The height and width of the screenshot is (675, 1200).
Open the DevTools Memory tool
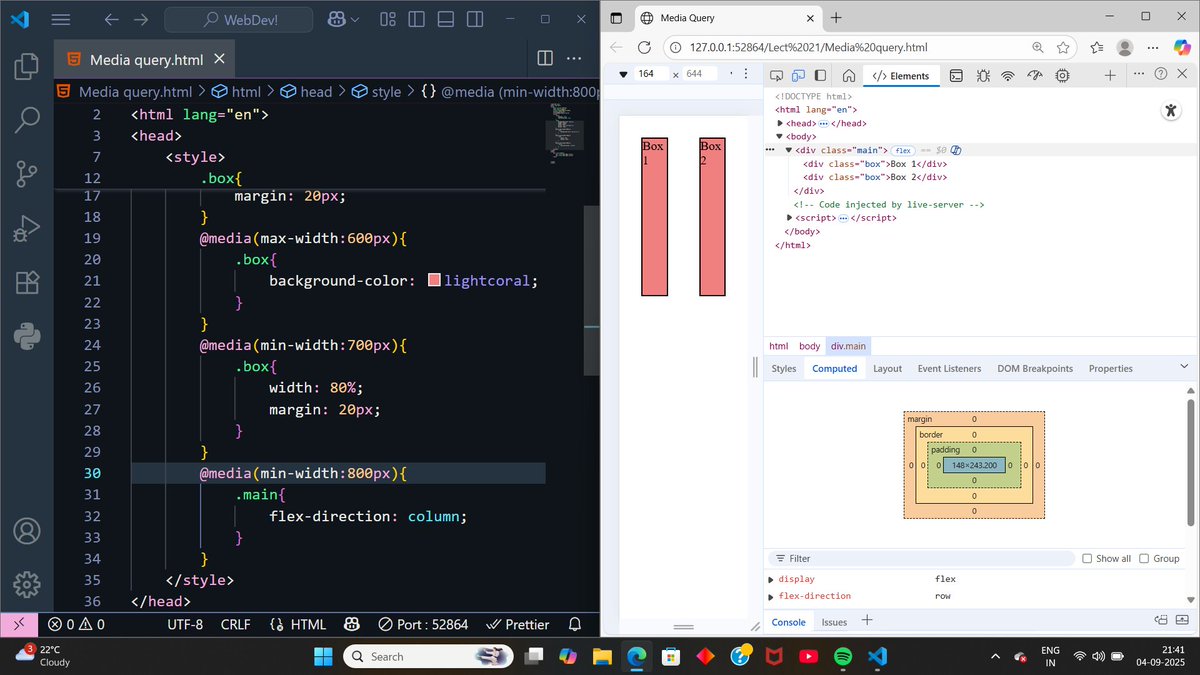point(1062,75)
